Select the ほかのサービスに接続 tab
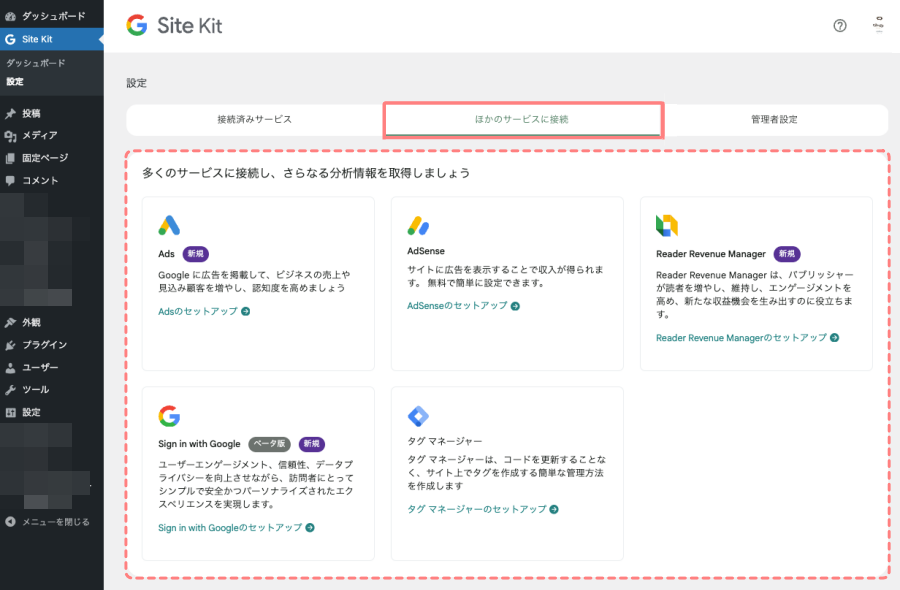This screenshot has height=590, width=900. pos(522,119)
